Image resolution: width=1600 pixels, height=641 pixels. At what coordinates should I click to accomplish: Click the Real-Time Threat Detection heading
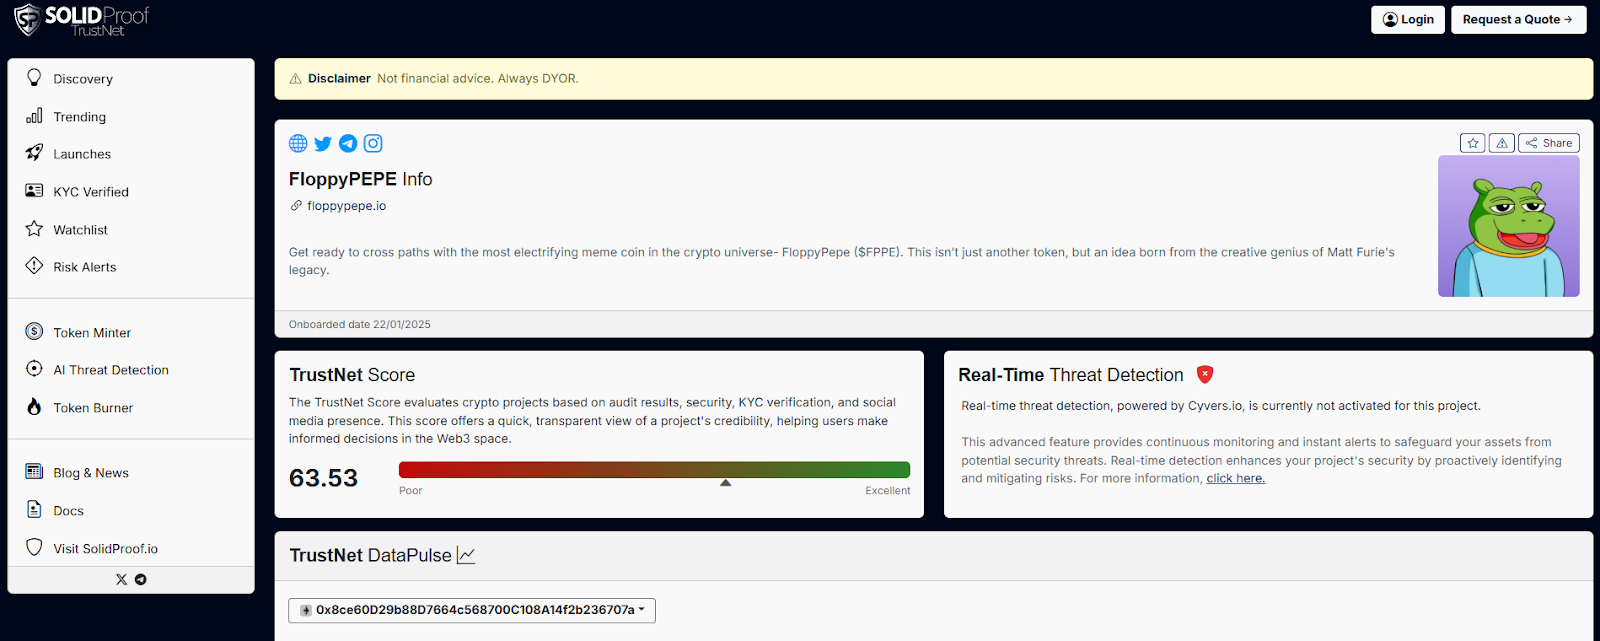1070,375
